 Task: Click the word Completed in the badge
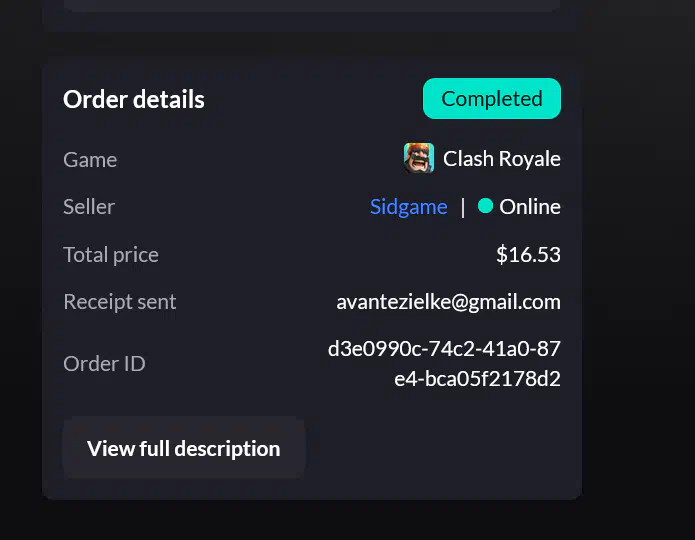(x=491, y=99)
